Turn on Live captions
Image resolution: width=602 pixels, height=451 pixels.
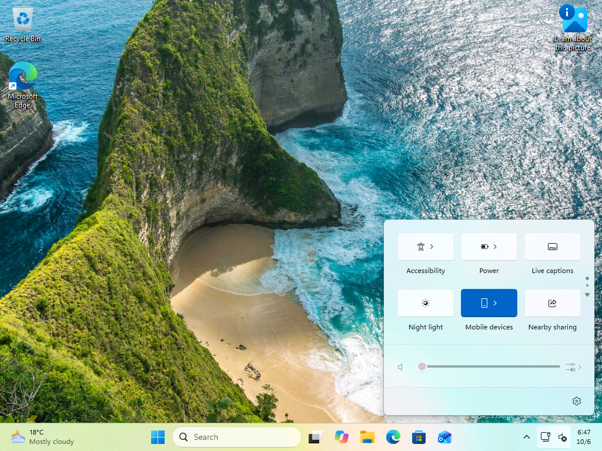552,246
